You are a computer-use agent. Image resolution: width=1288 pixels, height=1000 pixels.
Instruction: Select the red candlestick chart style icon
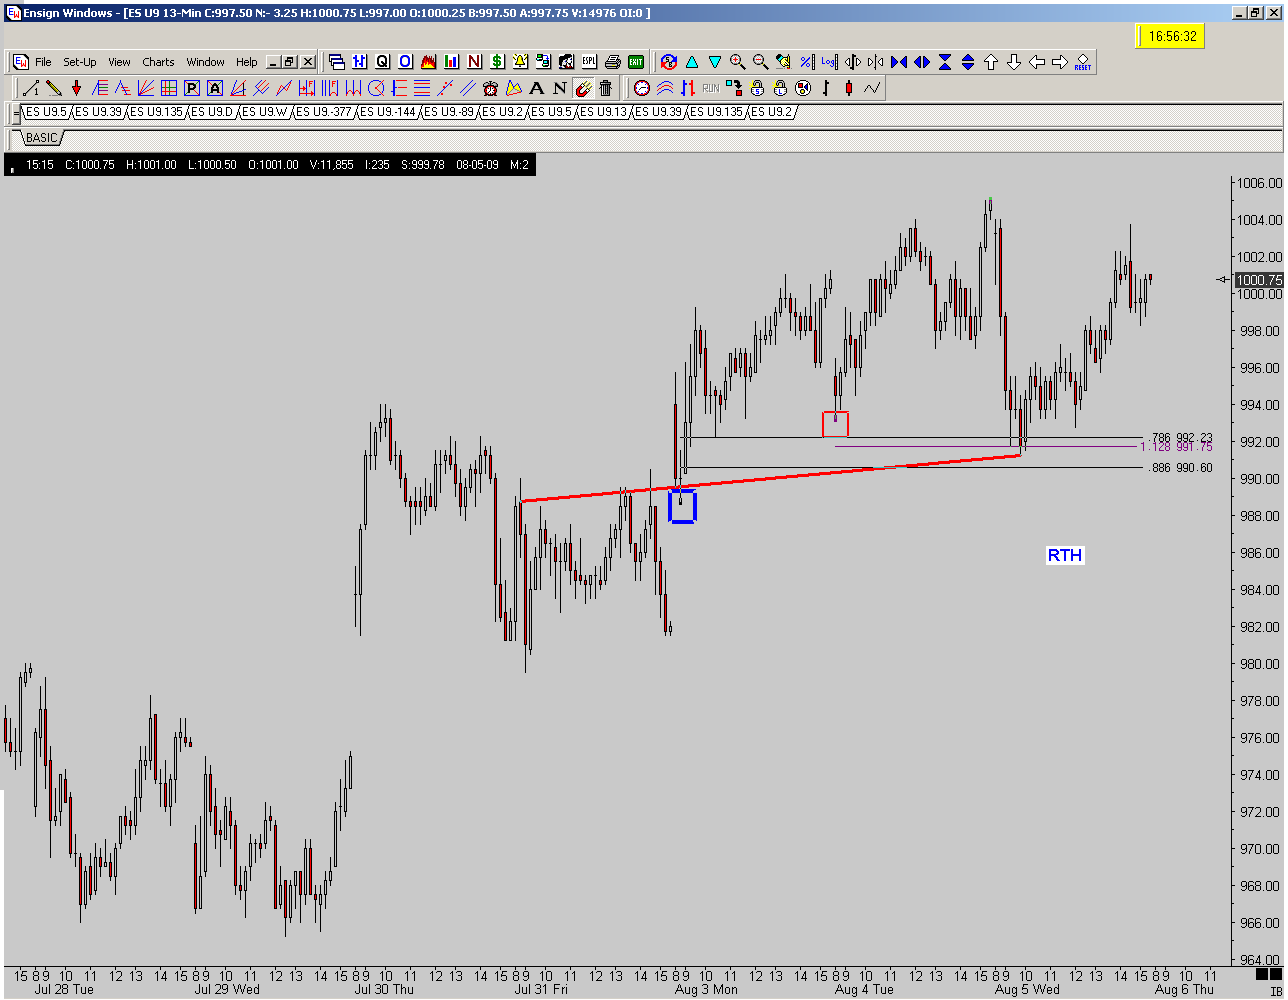click(849, 88)
